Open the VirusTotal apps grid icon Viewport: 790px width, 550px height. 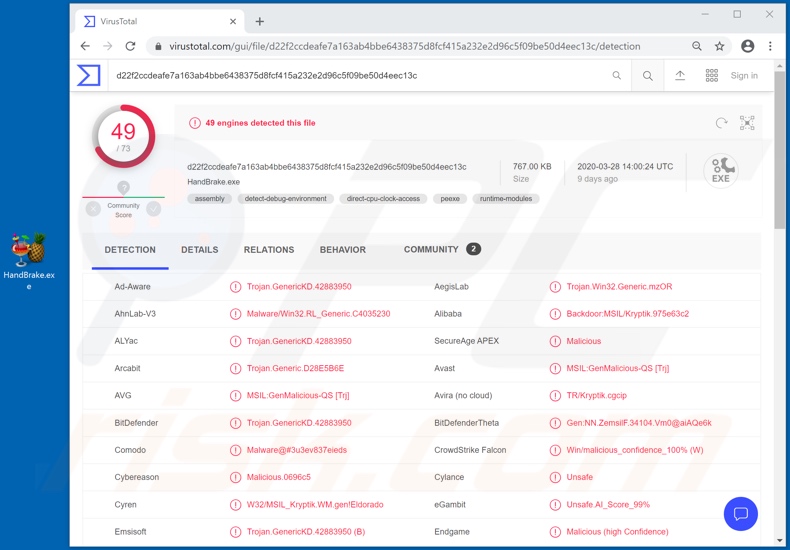coord(711,76)
